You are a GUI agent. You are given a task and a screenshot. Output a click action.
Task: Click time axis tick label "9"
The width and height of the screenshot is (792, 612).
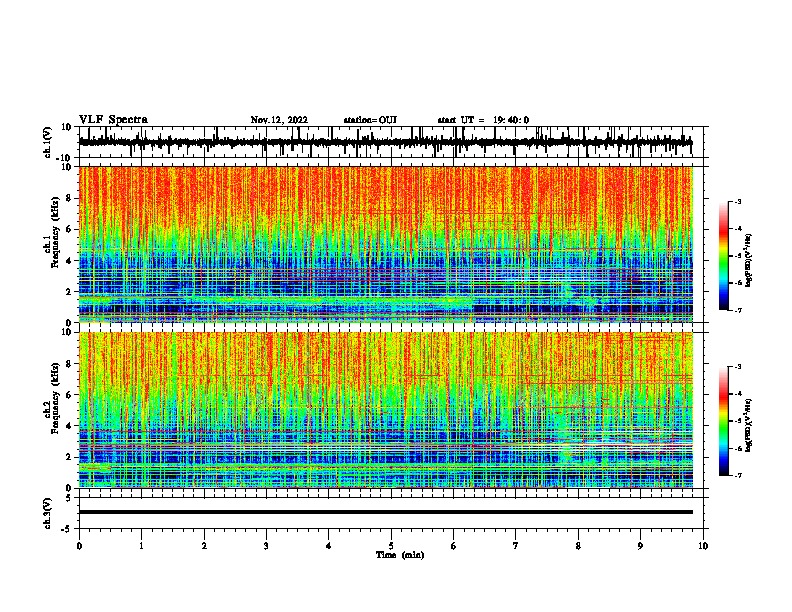(640, 546)
